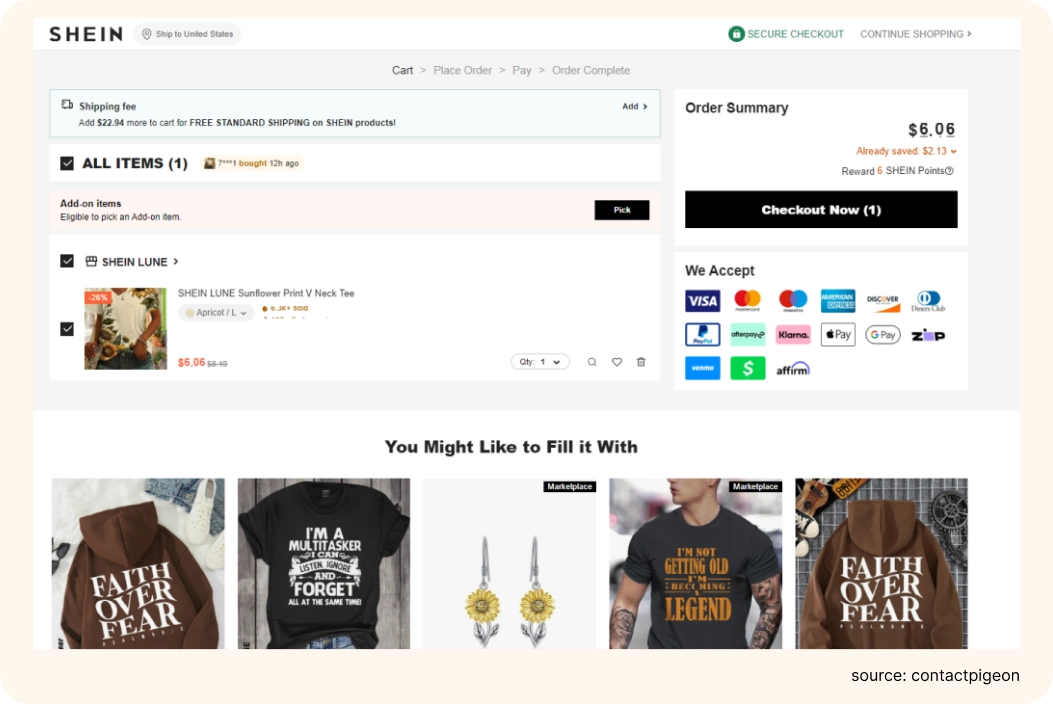Toggle the SHEIN LUNE store checkbox

coord(67,261)
